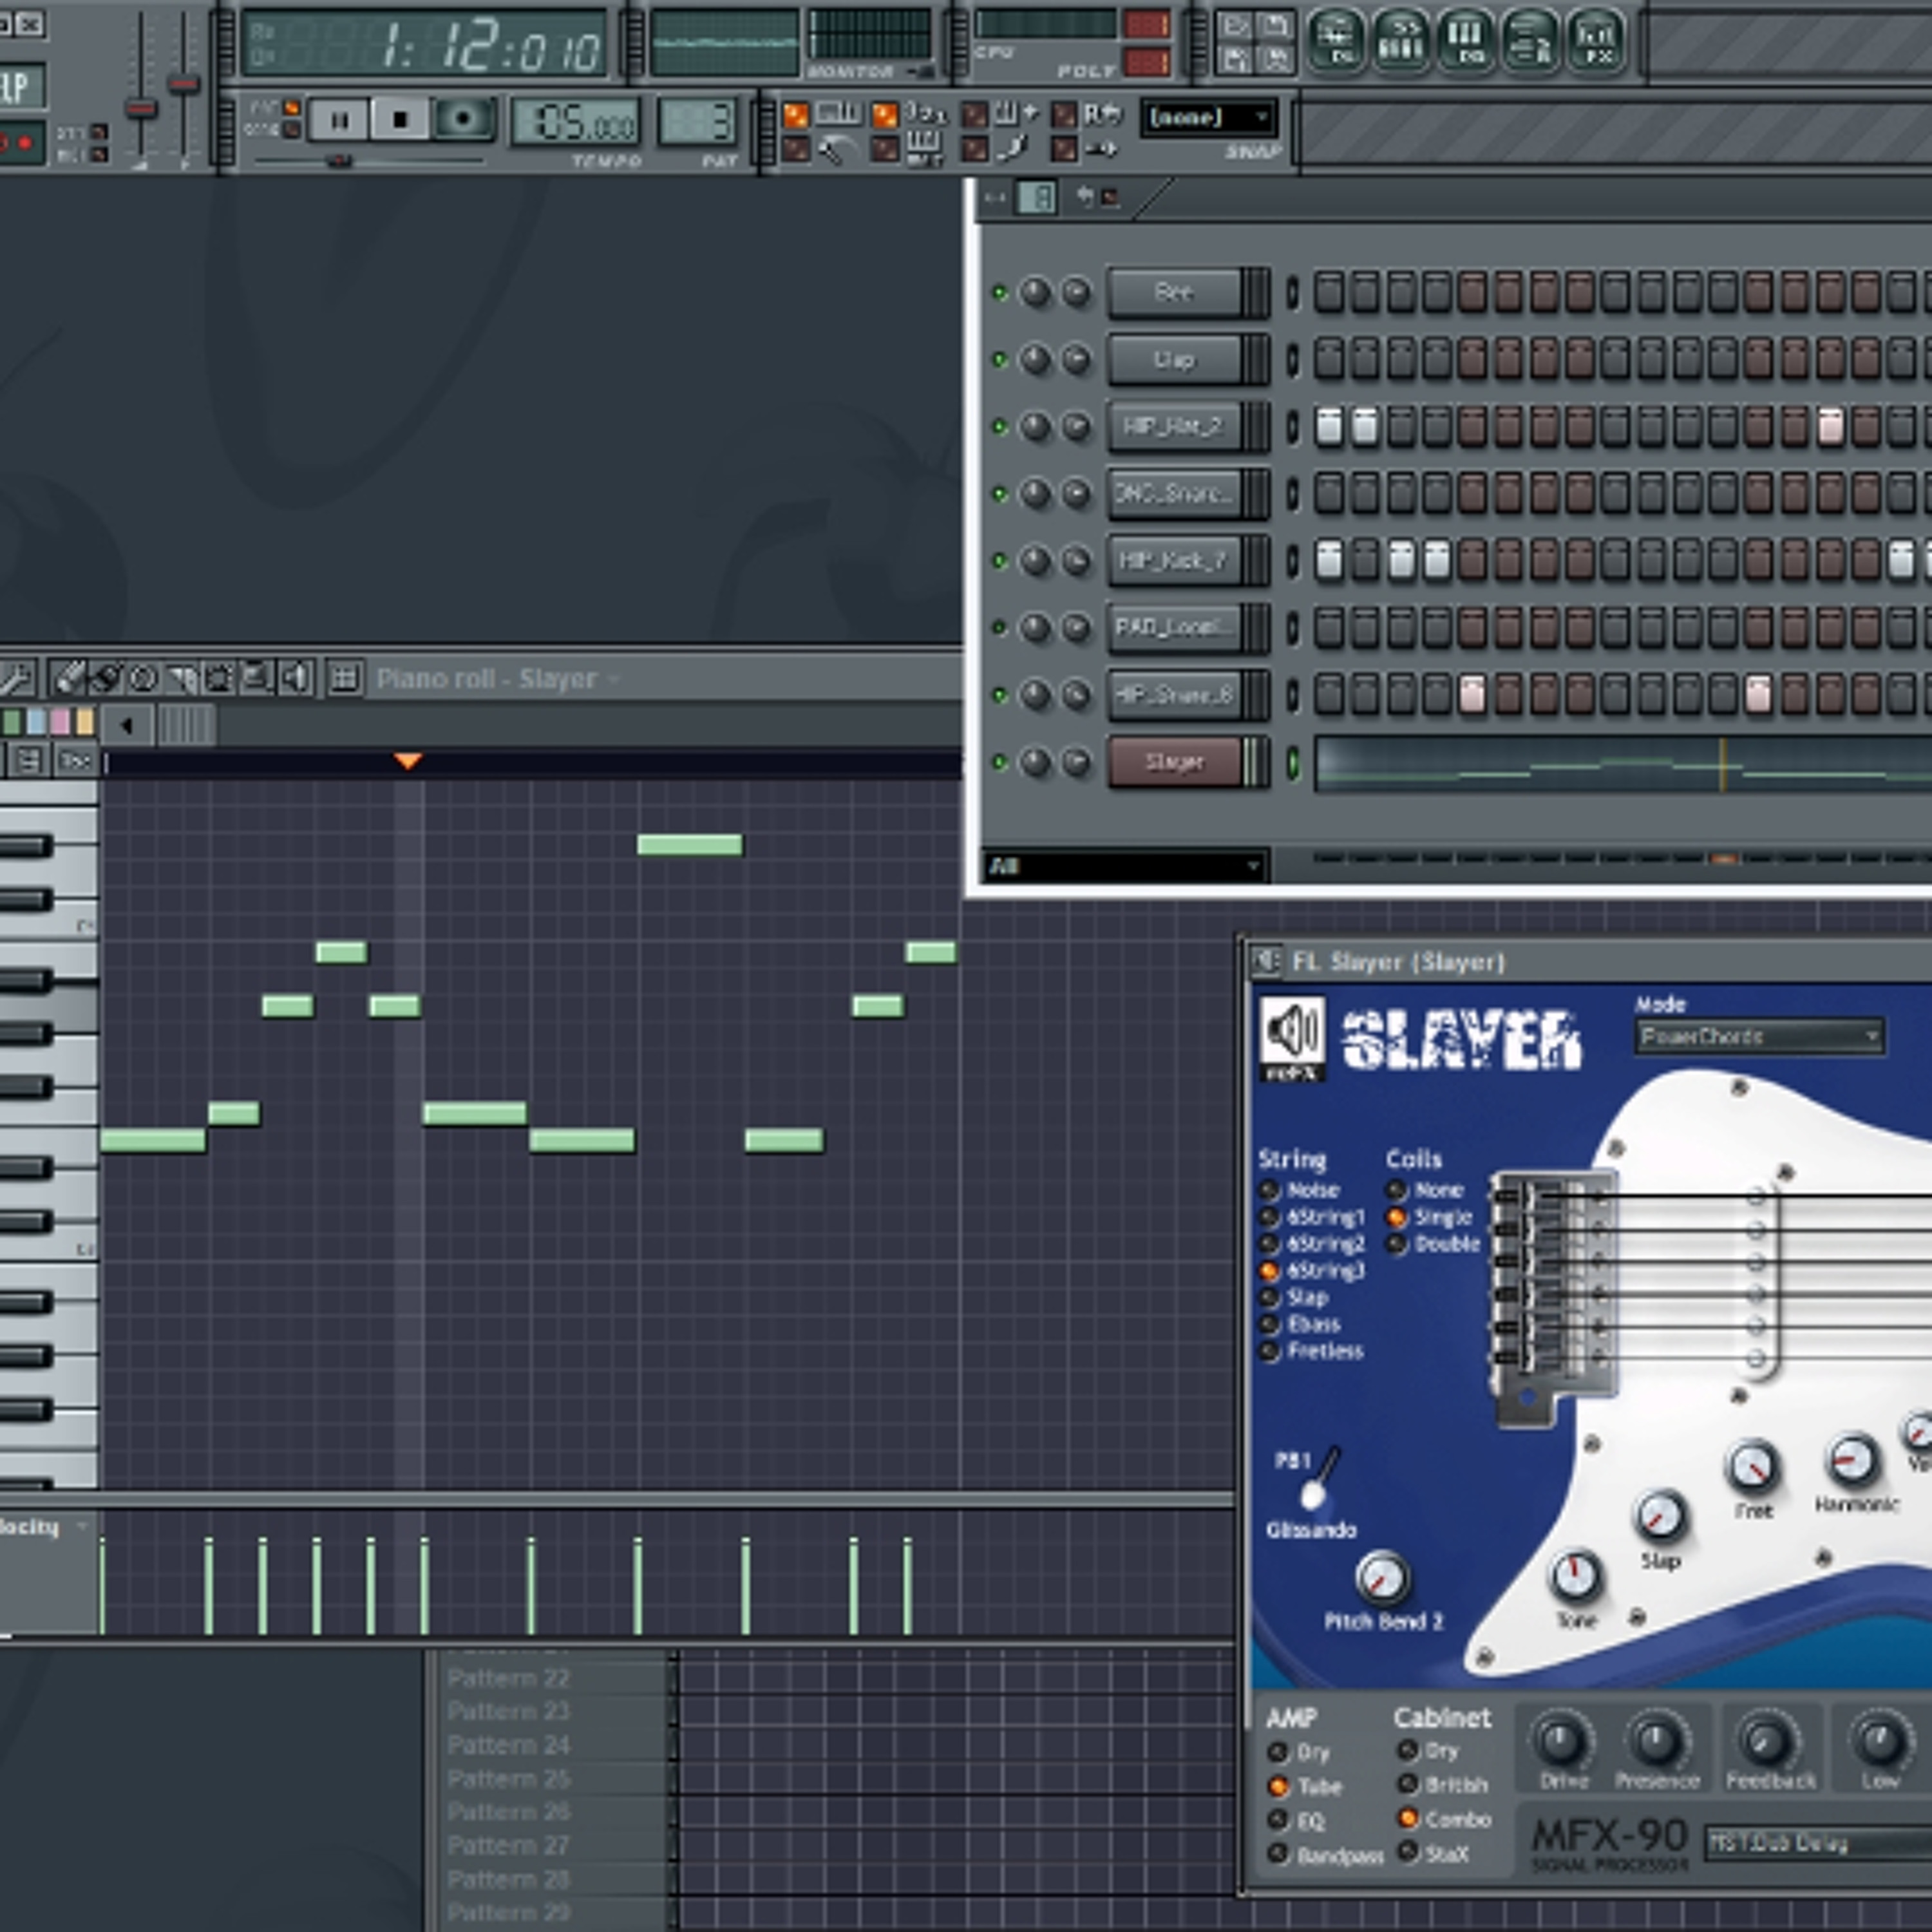Open the Snap dropdown showing (none)
Viewport: 1932px width, 1932px height.
click(1209, 118)
